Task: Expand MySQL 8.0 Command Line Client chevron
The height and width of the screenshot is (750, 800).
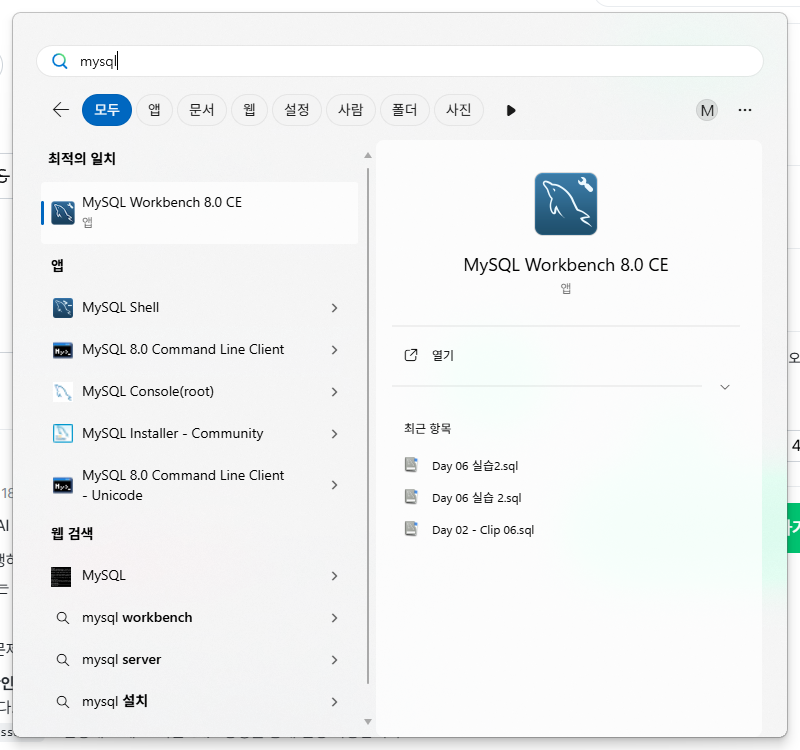Action: (x=334, y=350)
